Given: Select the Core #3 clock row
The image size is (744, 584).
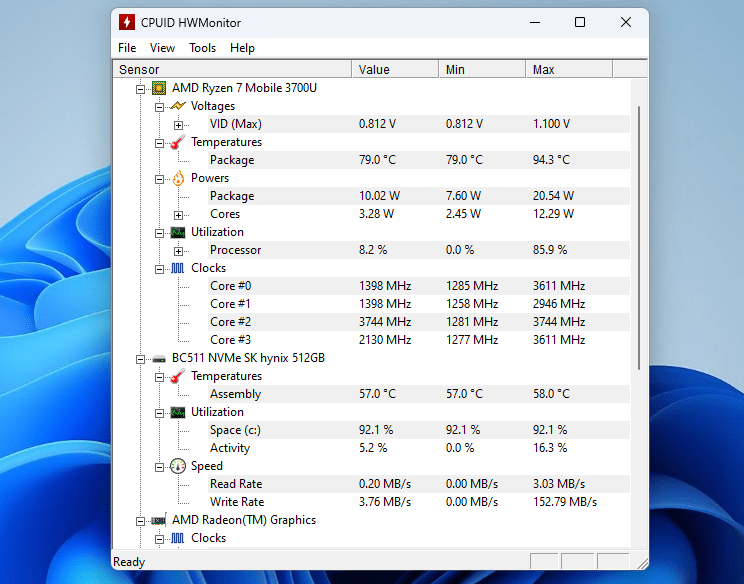Looking at the screenshot, I should point(418,340).
